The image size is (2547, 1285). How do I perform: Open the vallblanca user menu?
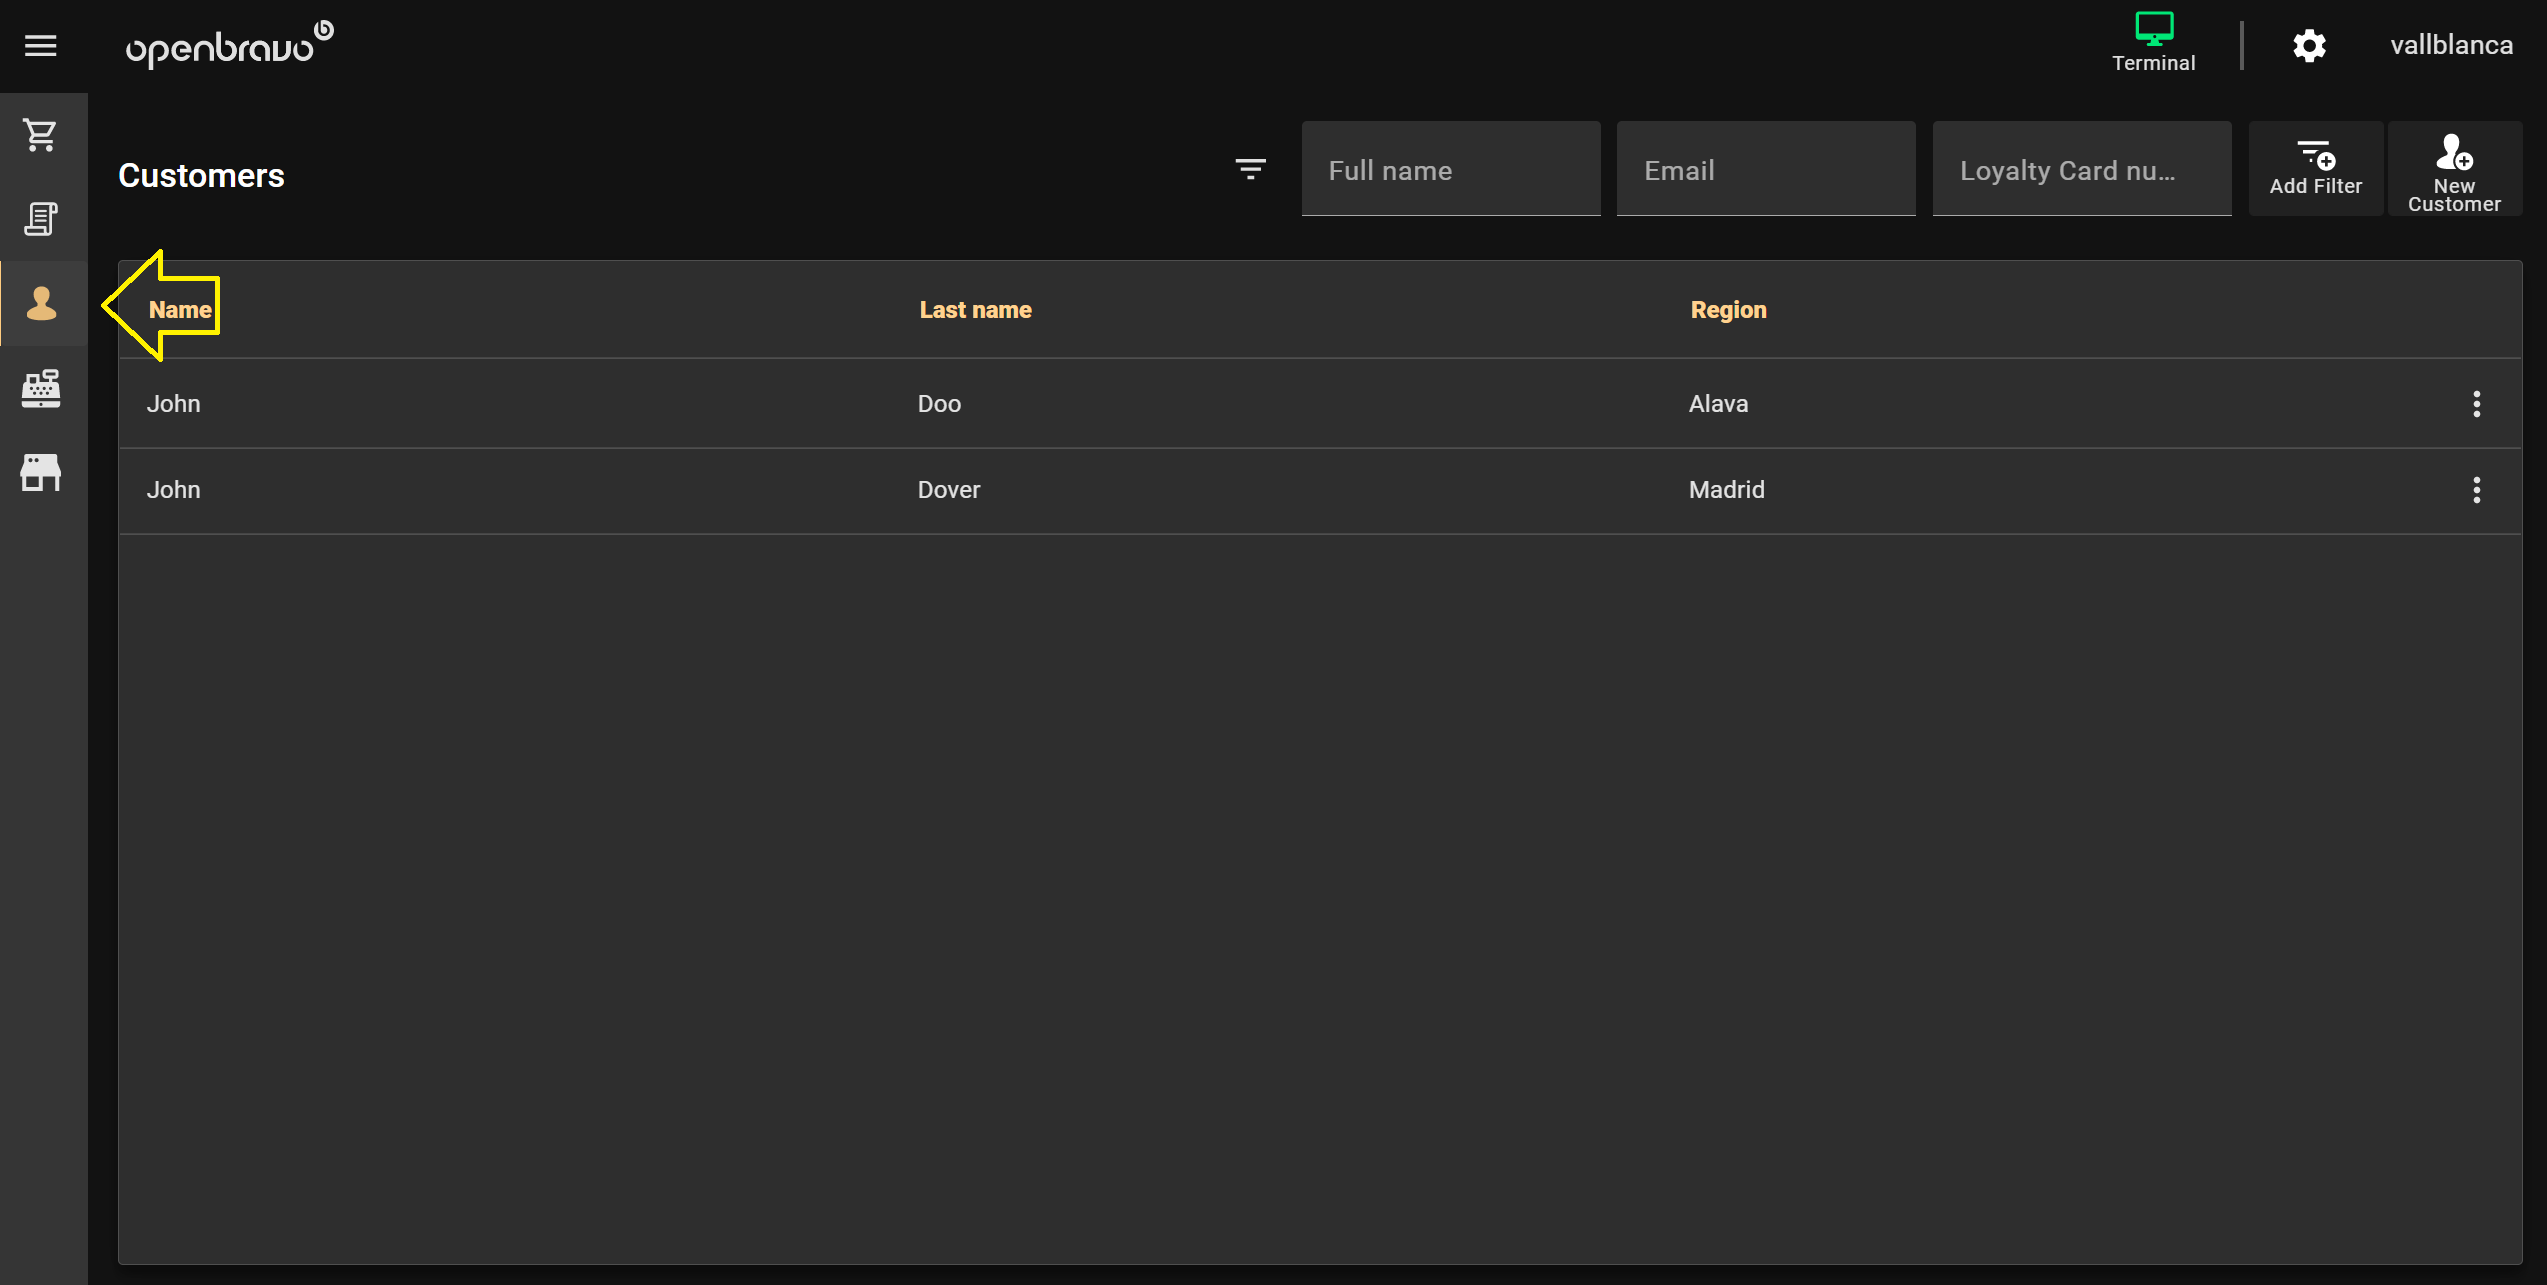2451,46
